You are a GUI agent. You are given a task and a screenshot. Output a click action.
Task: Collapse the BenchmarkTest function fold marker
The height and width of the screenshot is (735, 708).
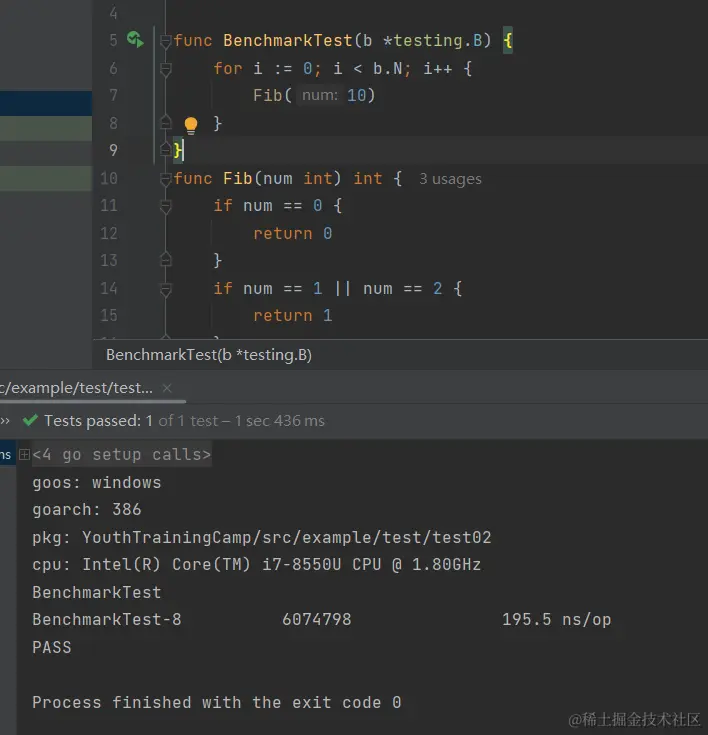(x=165, y=42)
